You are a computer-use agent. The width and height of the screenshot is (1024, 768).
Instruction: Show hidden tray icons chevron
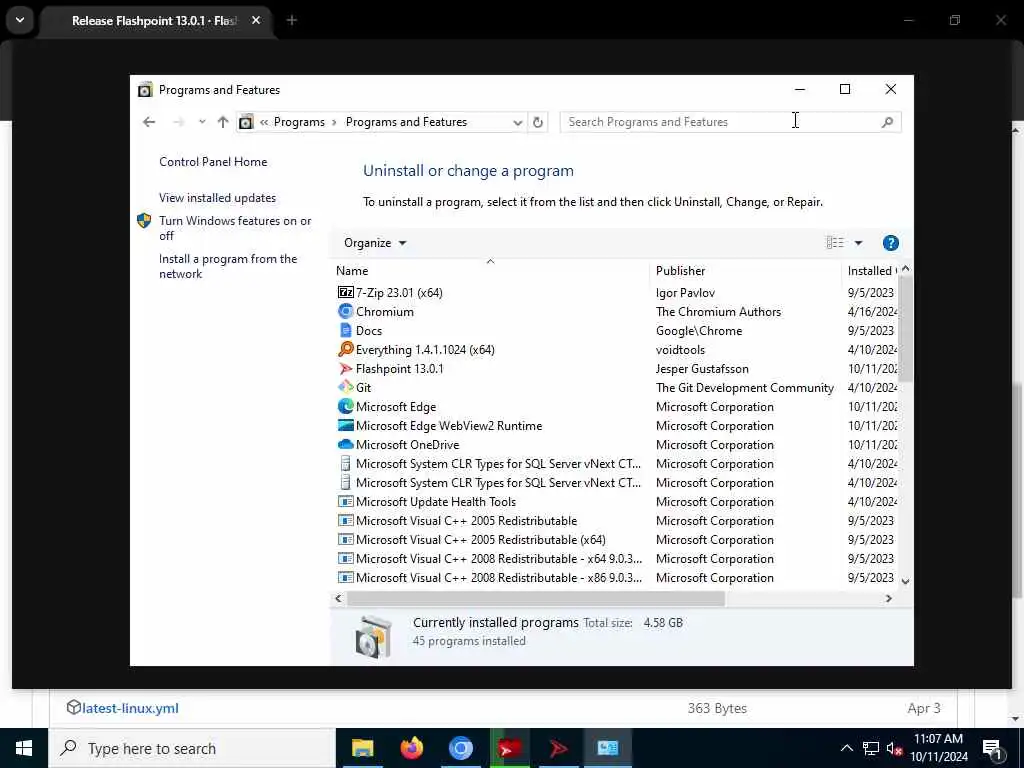846,749
